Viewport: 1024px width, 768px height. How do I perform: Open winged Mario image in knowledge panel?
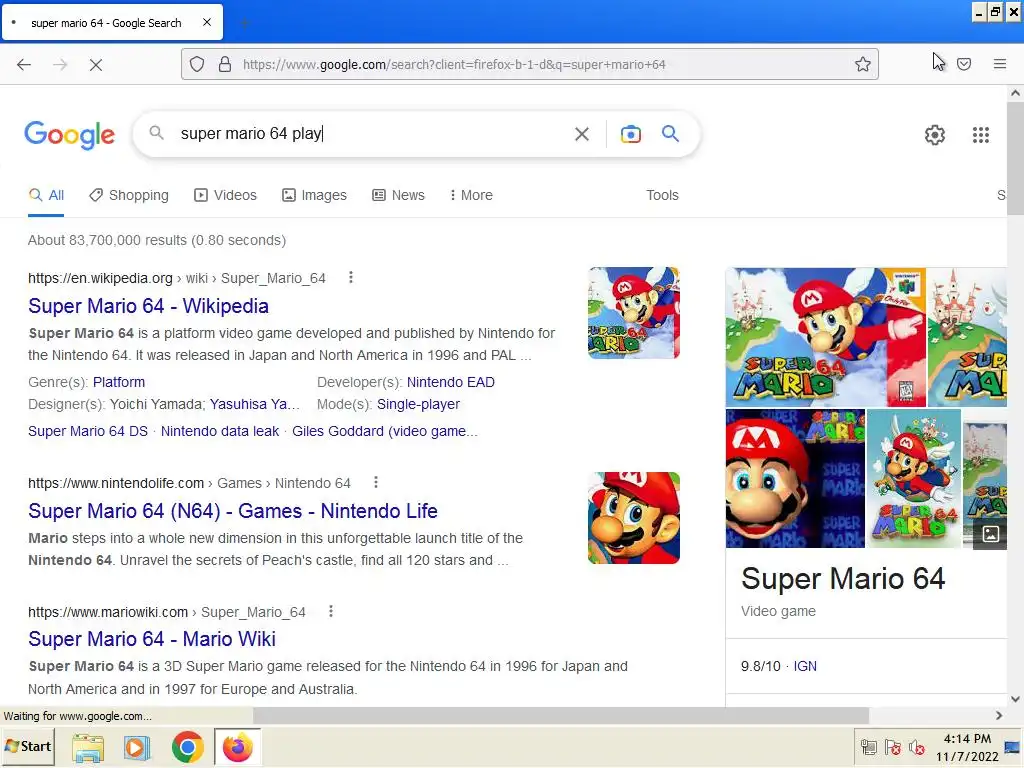914,479
